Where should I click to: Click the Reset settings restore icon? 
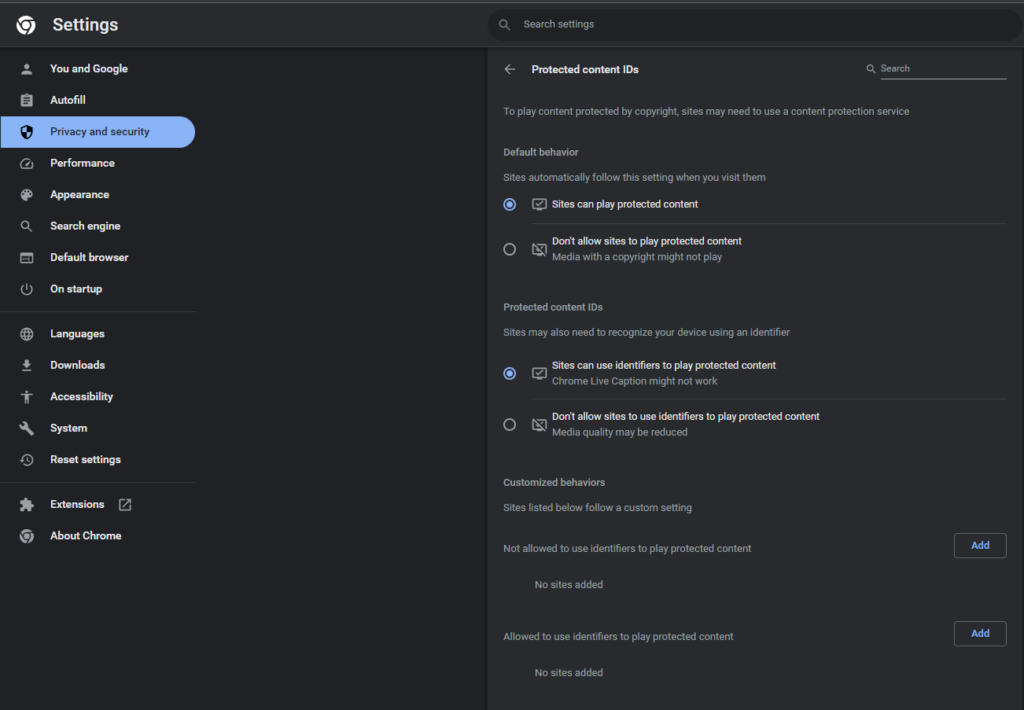coord(28,459)
